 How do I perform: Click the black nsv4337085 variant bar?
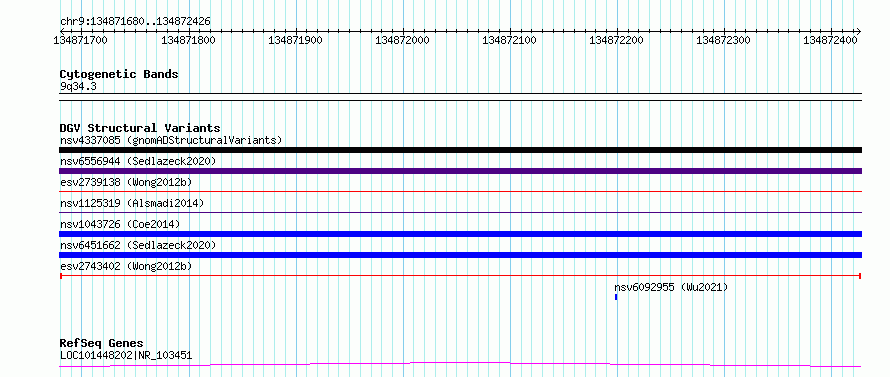coord(460,150)
